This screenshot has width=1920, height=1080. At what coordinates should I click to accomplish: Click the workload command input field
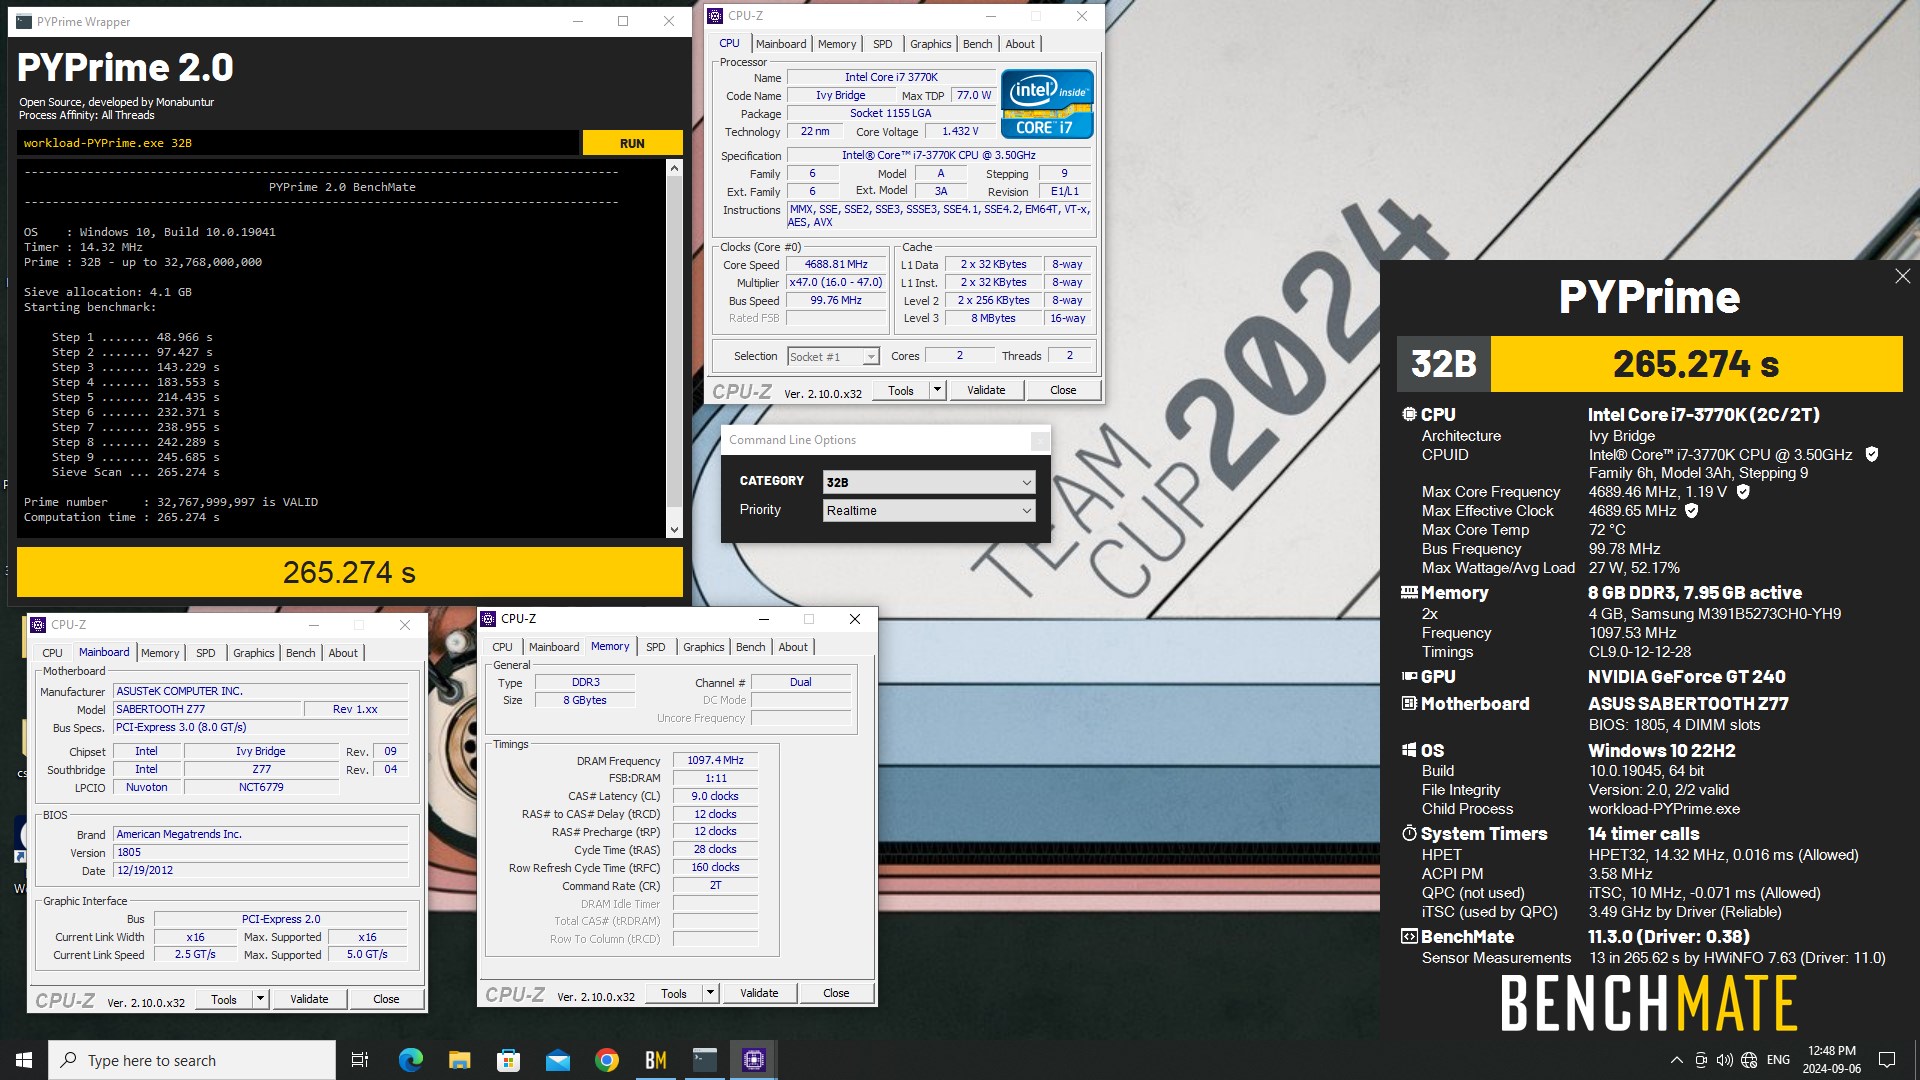pyautogui.click(x=298, y=143)
